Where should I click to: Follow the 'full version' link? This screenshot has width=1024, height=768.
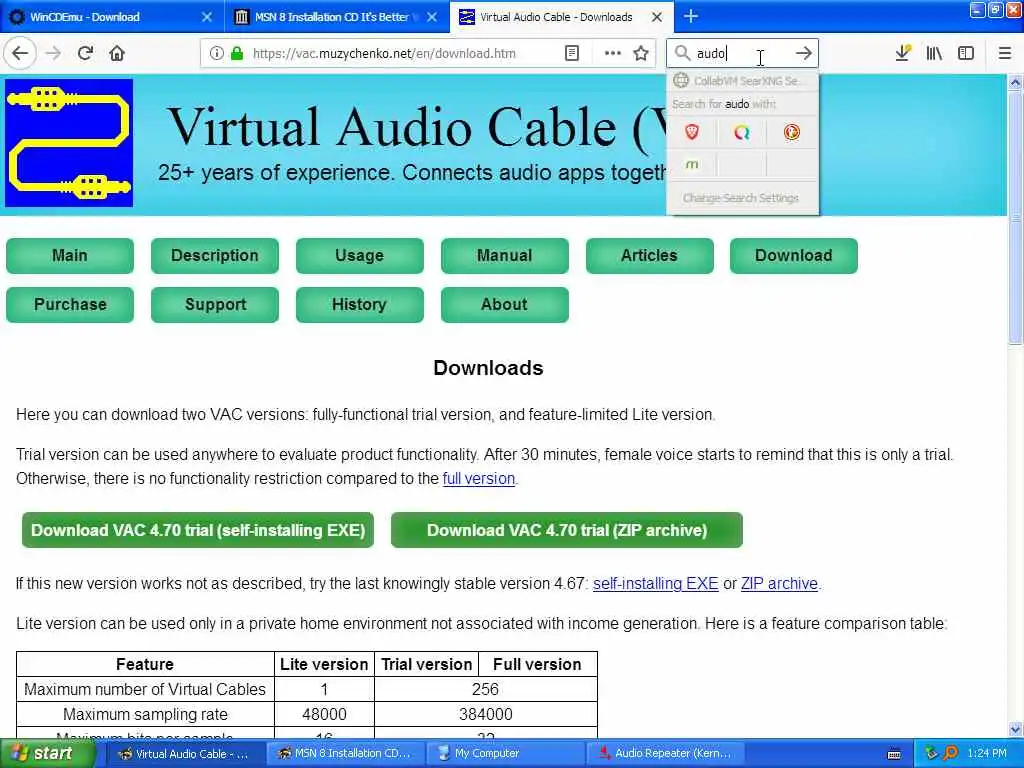click(479, 479)
